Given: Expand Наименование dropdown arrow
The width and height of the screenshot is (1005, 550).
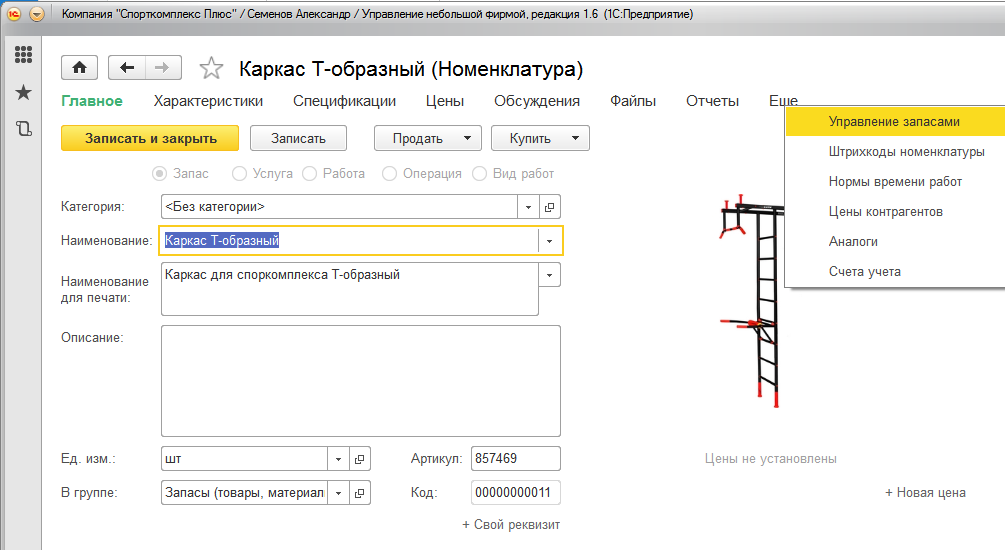Looking at the screenshot, I should [549, 241].
